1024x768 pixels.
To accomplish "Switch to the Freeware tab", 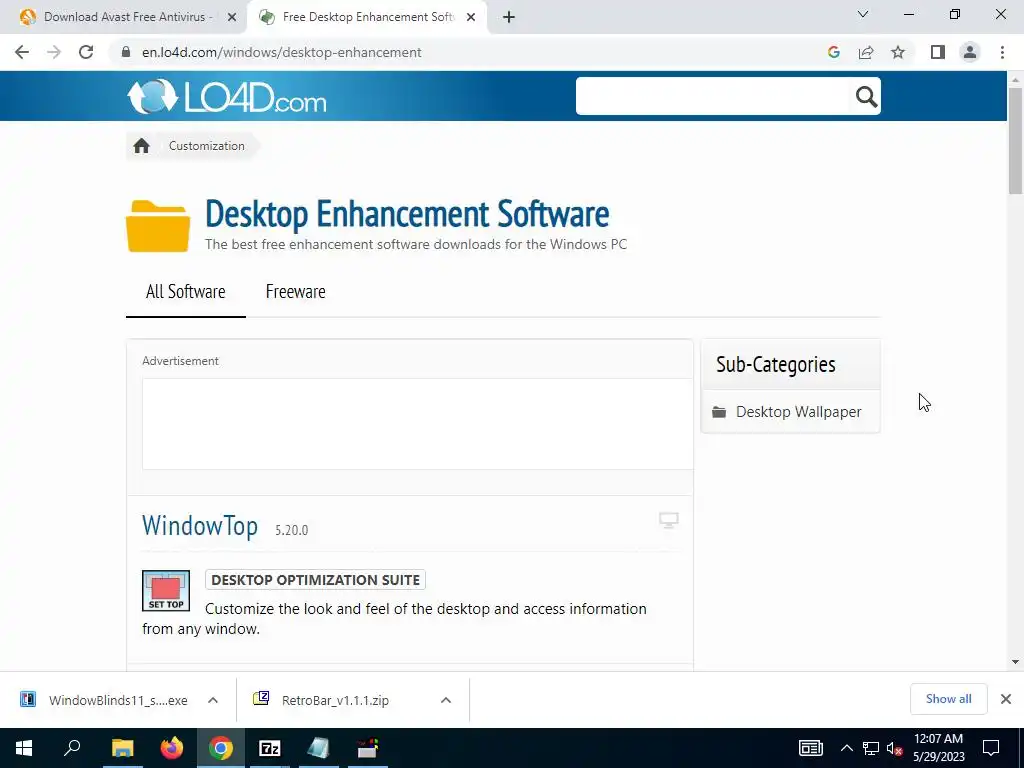I will [295, 292].
